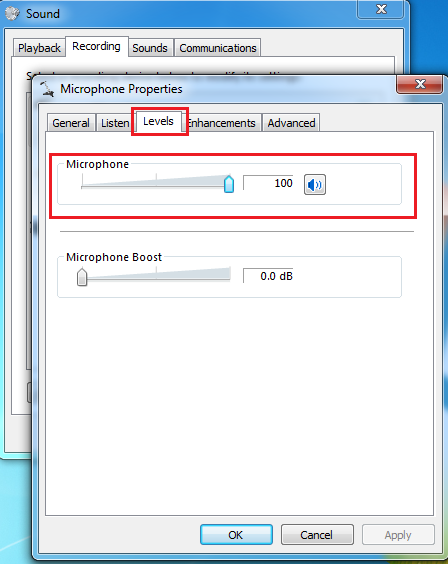Open the Communications tab
The image size is (448, 564).
tap(218, 48)
